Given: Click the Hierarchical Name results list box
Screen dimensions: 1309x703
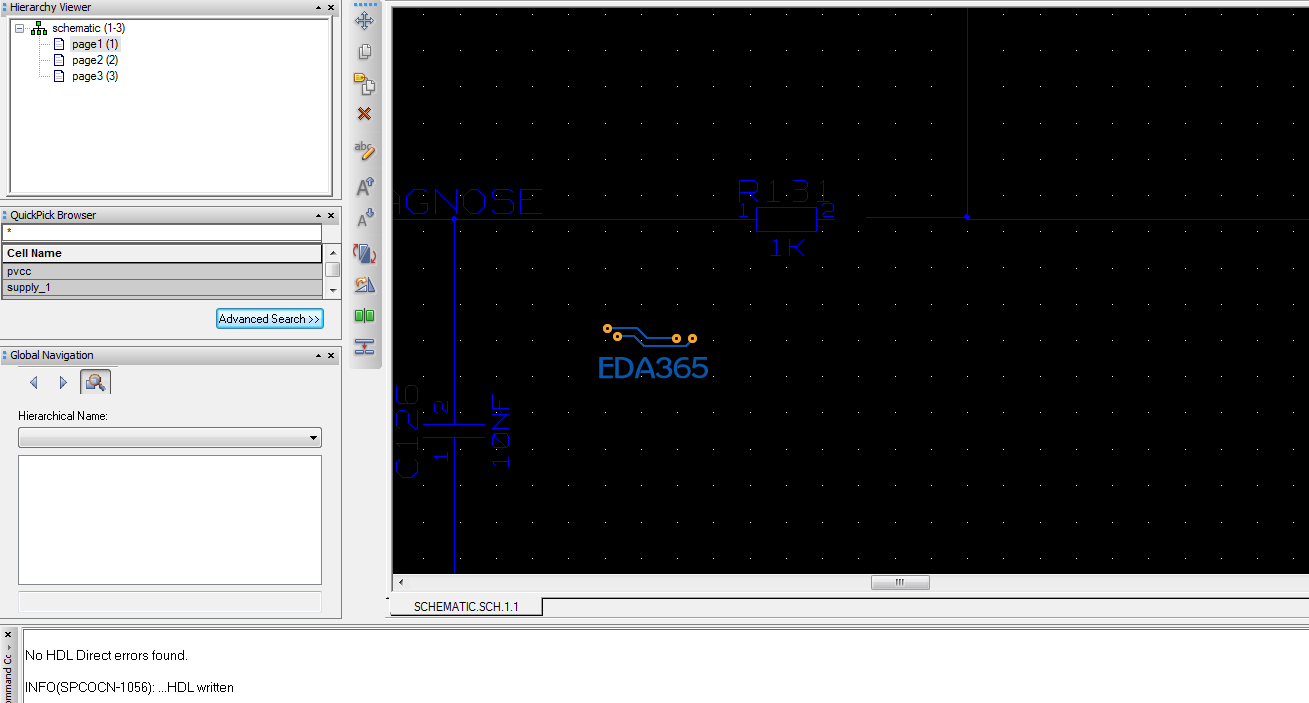Looking at the screenshot, I should point(170,520).
